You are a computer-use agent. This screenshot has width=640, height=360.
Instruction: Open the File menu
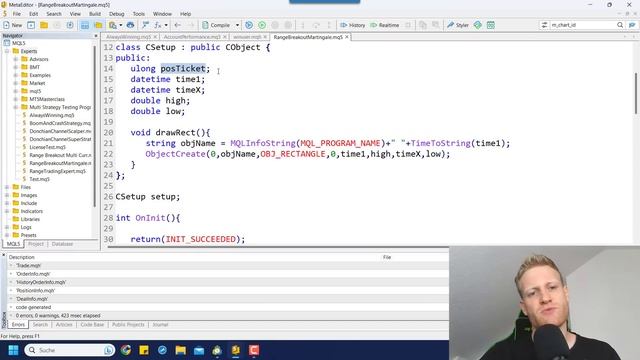click(x=17, y=14)
